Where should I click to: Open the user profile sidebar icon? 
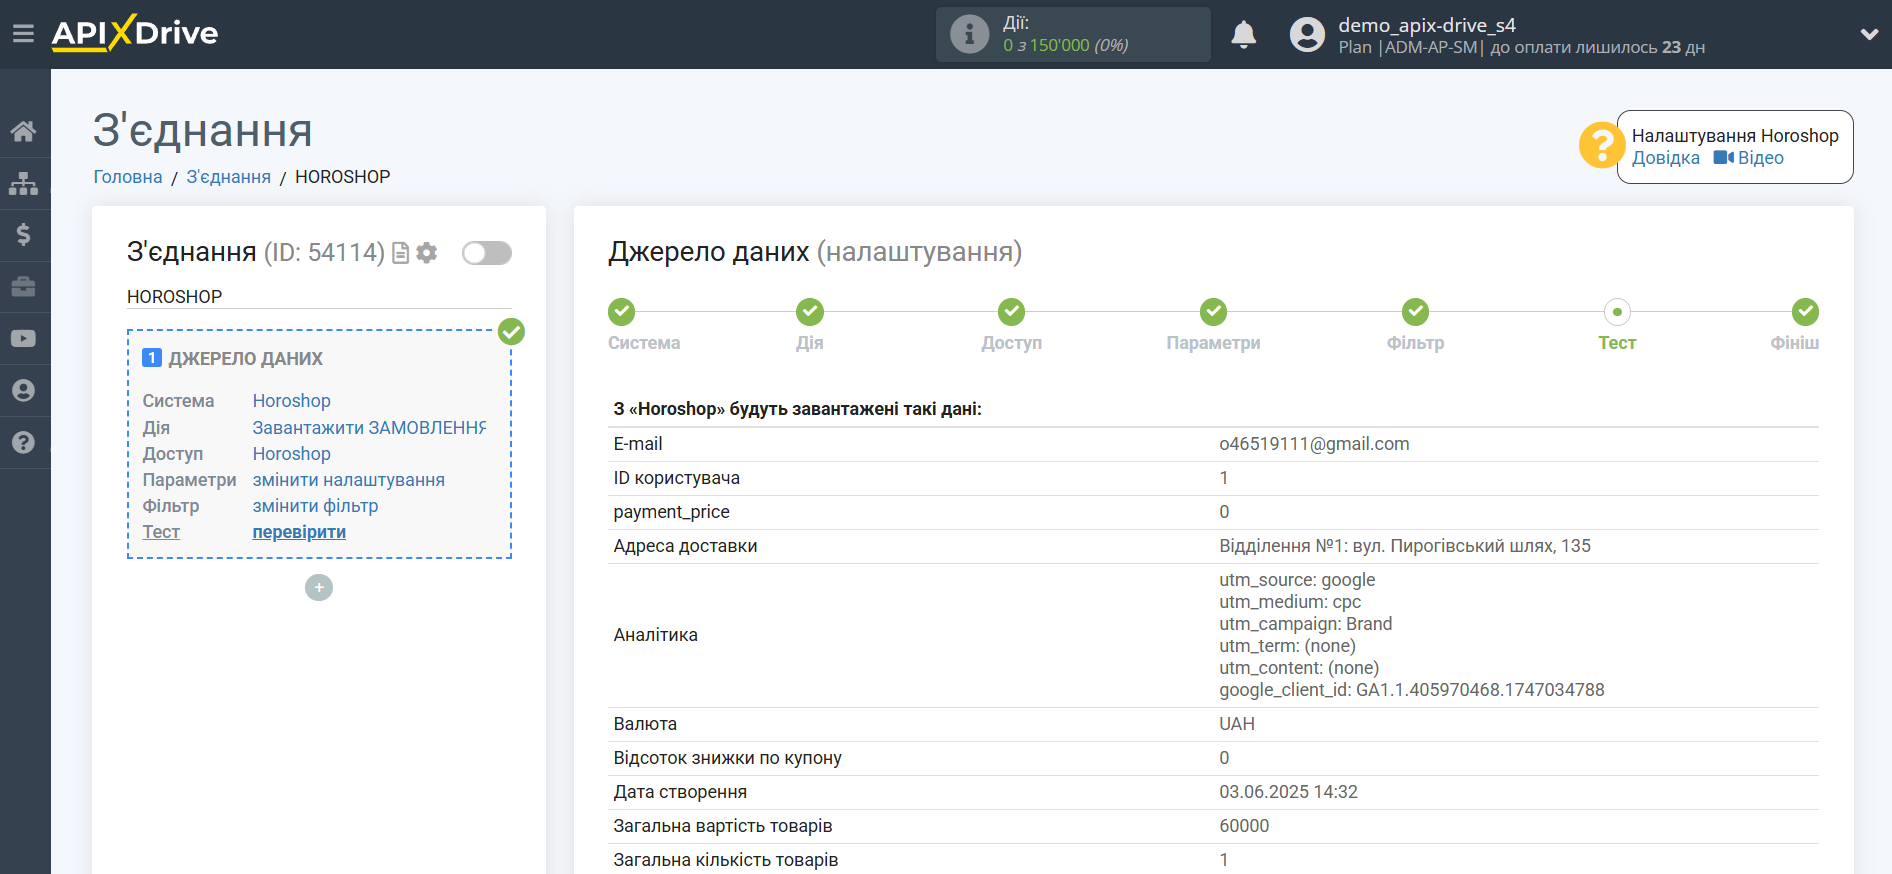pyautogui.click(x=23, y=391)
